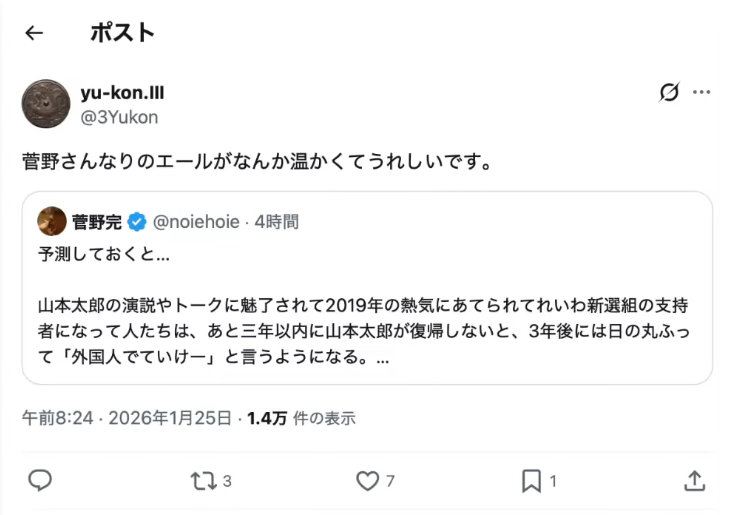Like the post with heart icon
The width and height of the screenshot is (732, 515).
[x=368, y=481]
